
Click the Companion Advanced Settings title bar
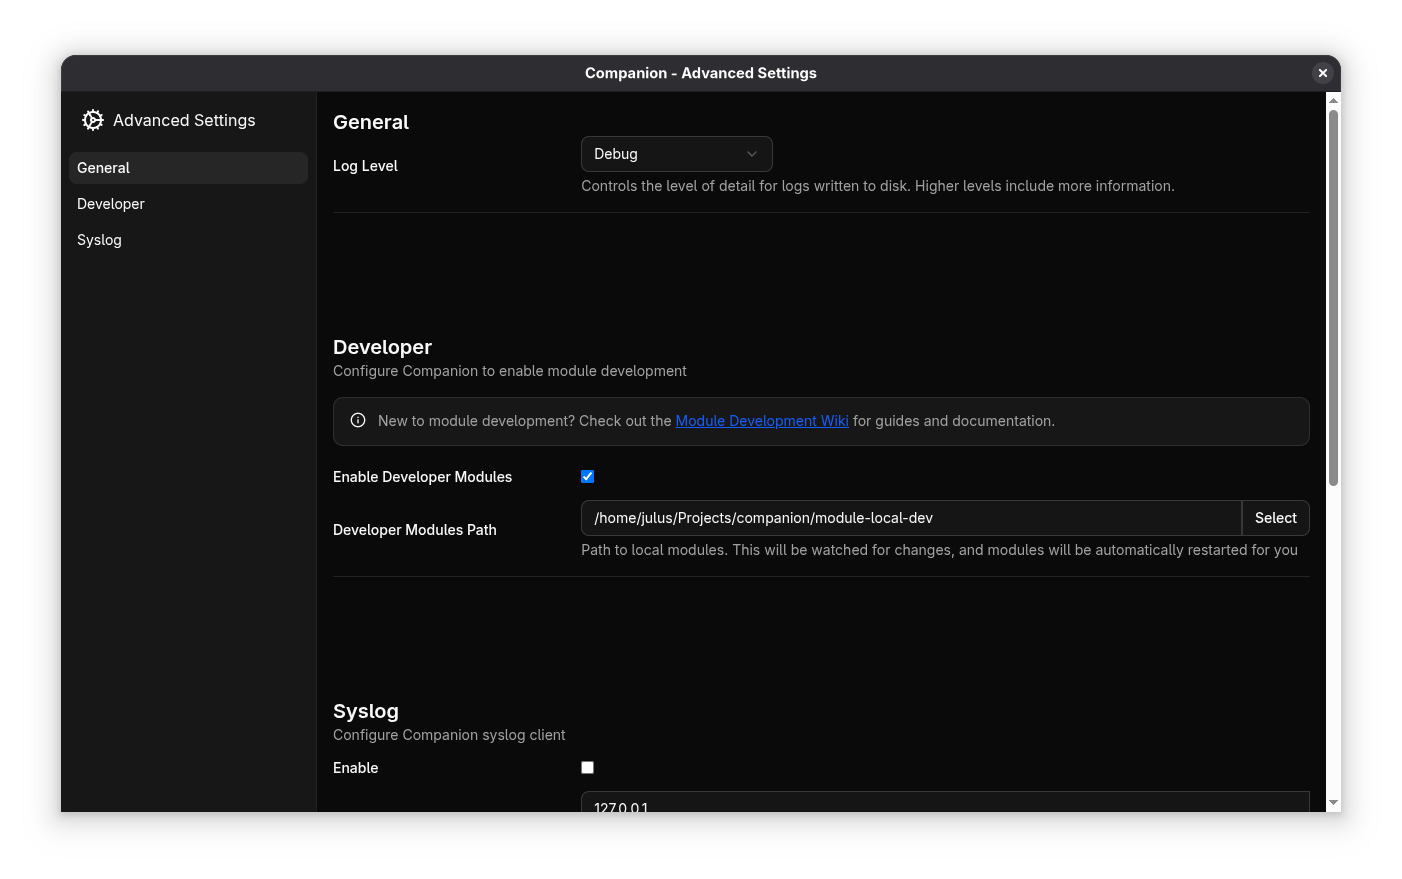click(x=701, y=72)
